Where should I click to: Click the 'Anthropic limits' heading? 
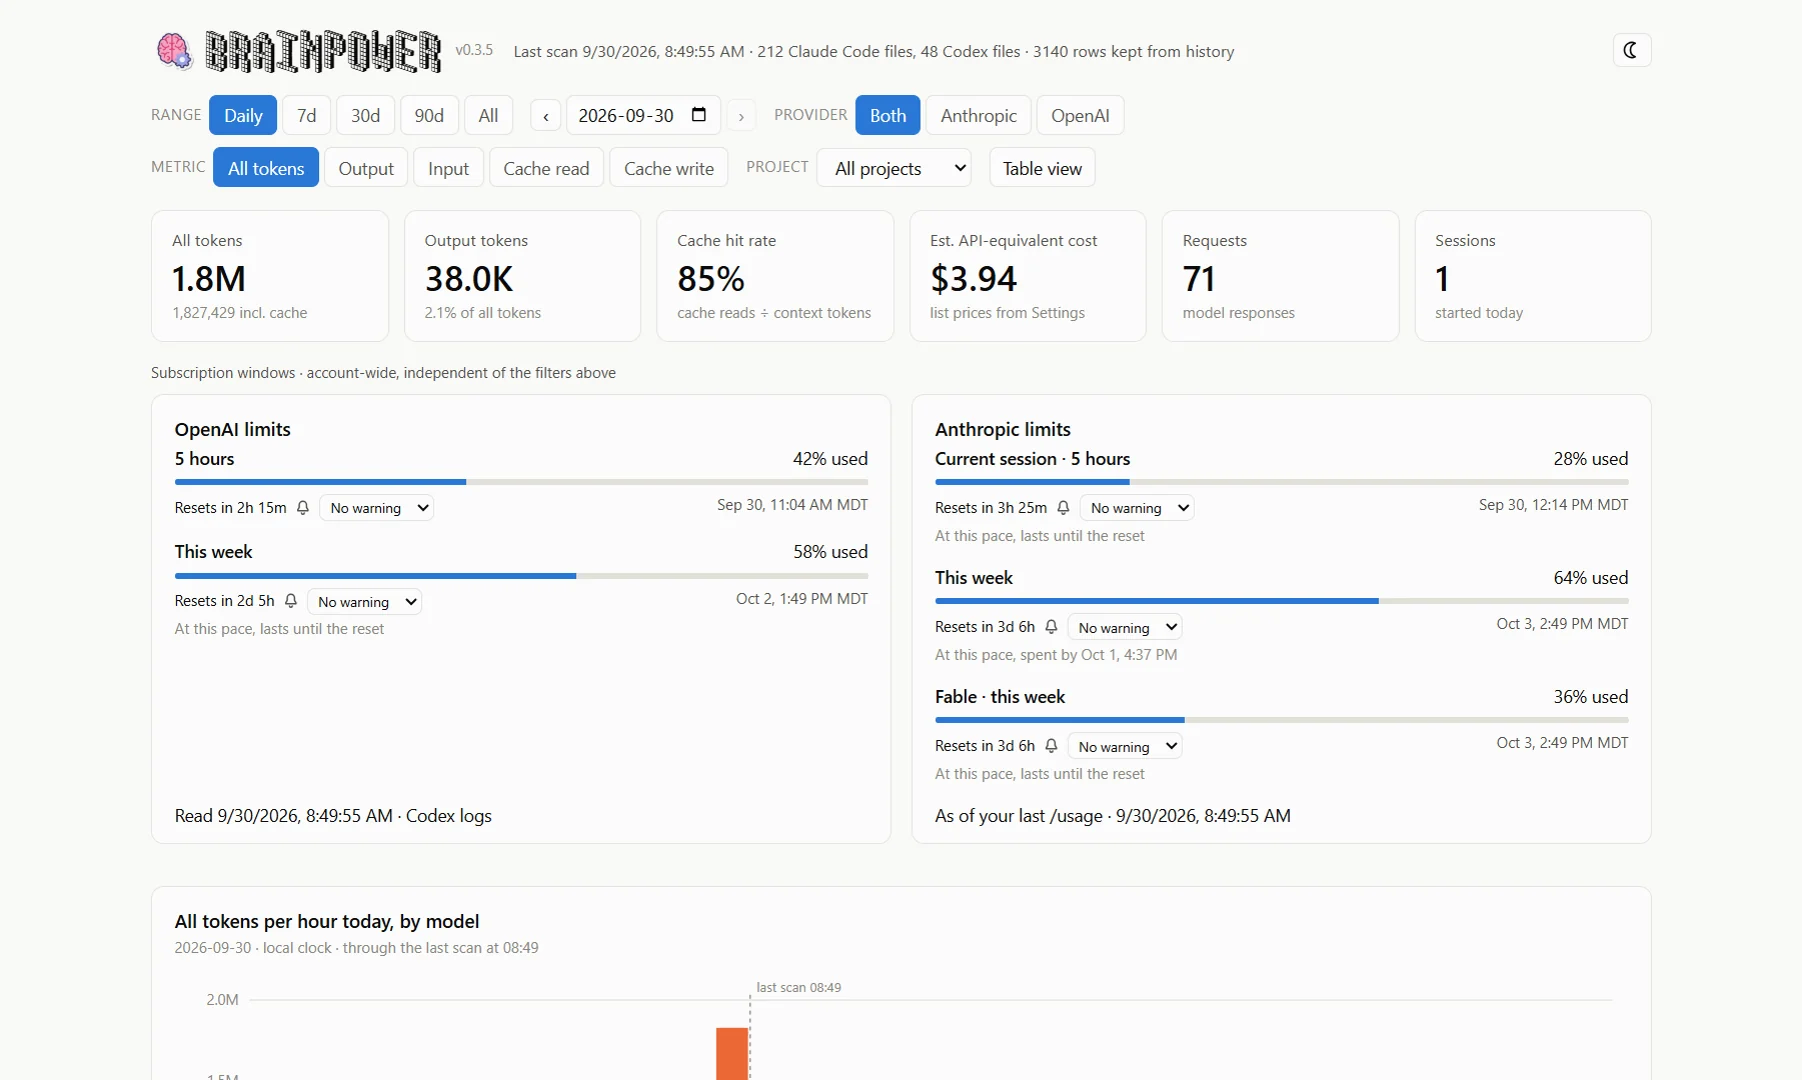point(1002,429)
